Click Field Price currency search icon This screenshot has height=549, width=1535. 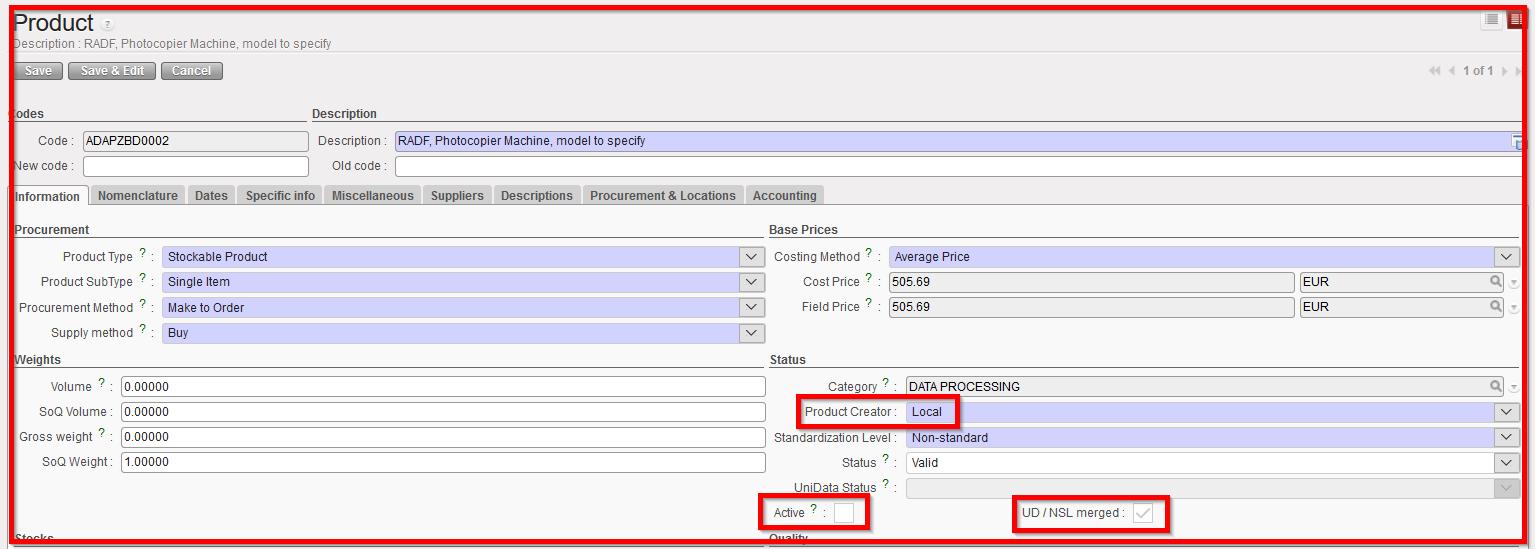point(1495,307)
